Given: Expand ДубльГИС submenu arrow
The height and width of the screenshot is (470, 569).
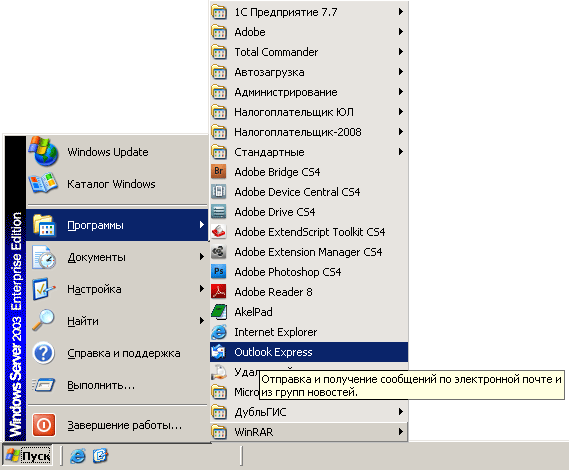Looking at the screenshot, I should click(401, 412).
